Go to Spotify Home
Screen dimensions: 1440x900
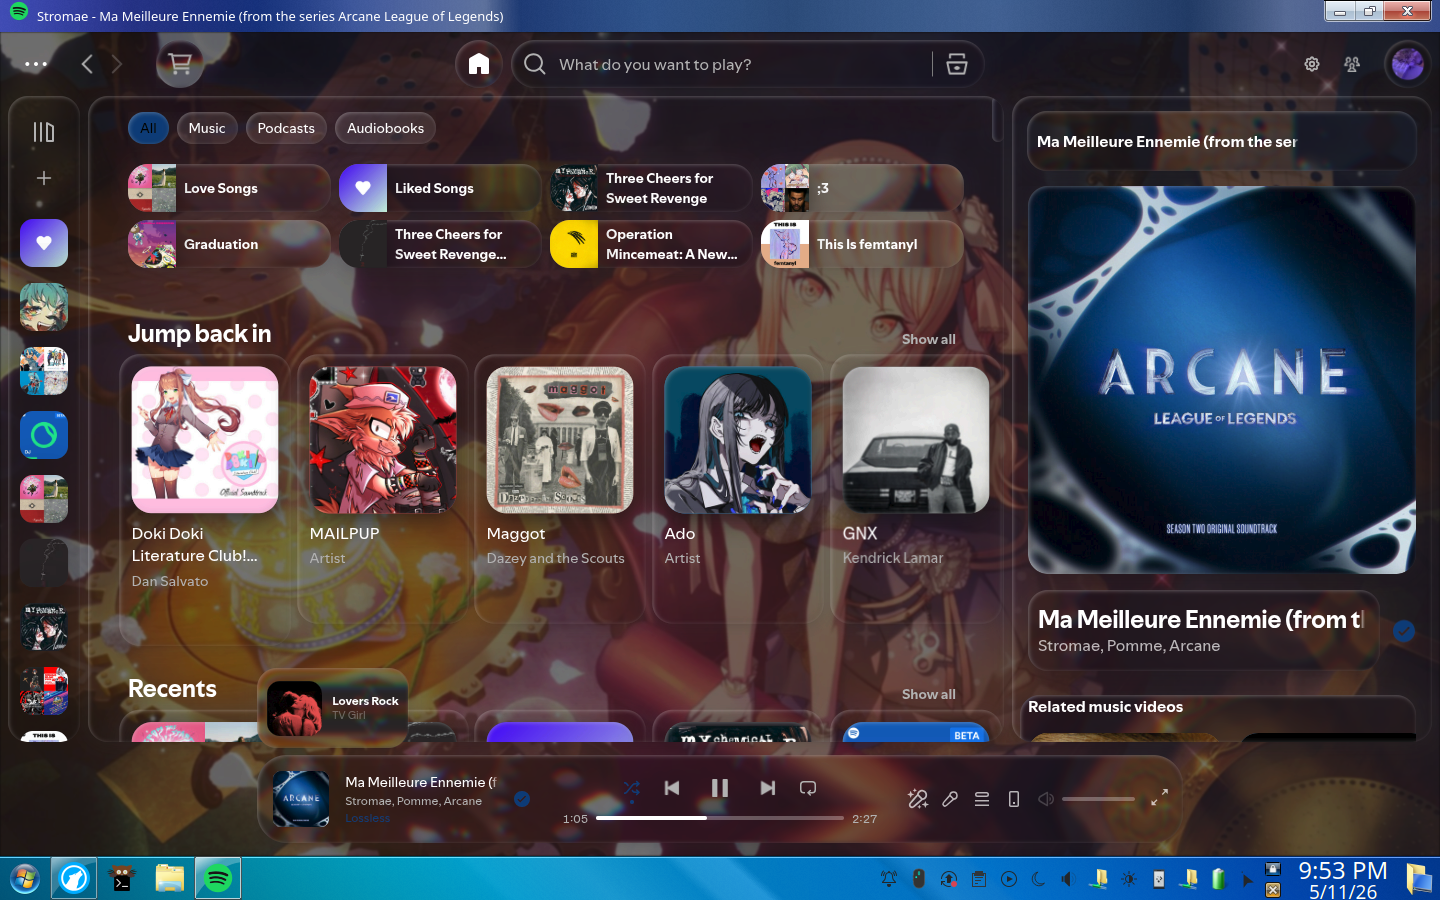[x=479, y=64]
